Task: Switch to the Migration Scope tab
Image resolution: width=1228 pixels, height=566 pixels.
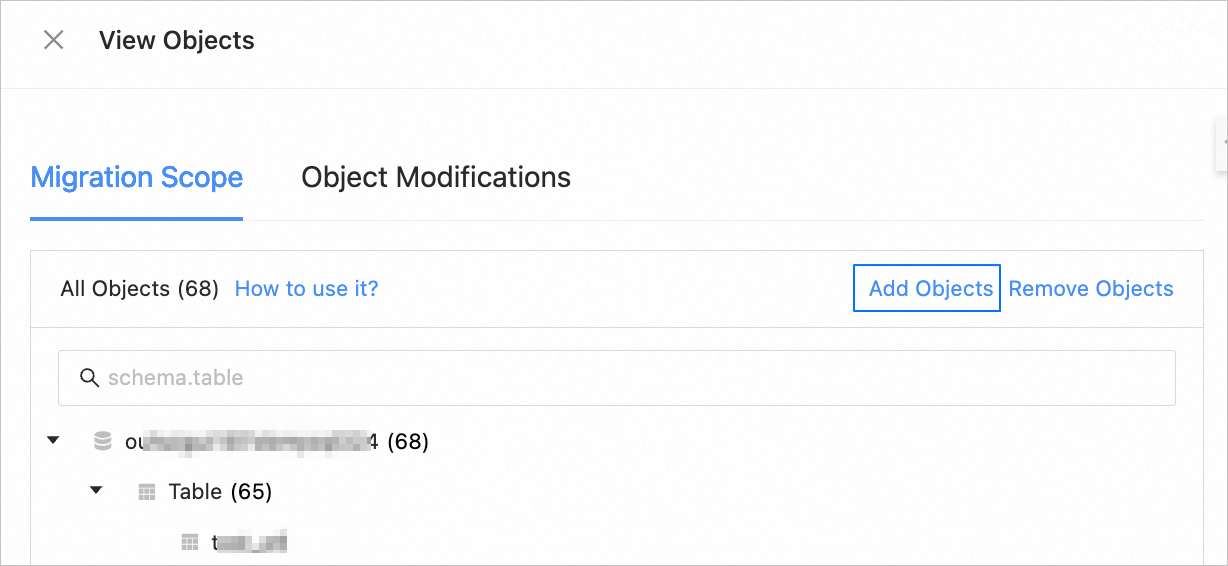Action: click(x=137, y=178)
